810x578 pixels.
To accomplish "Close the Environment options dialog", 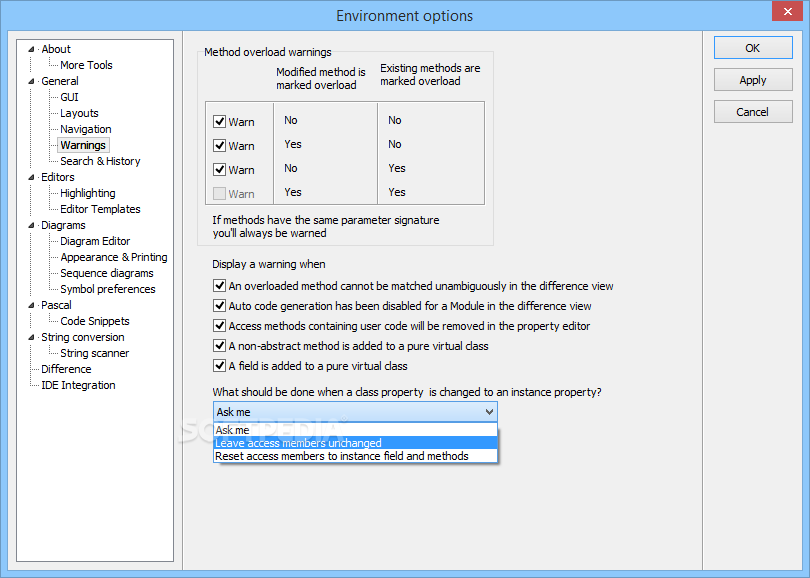I will pyautogui.click(x=787, y=11).
